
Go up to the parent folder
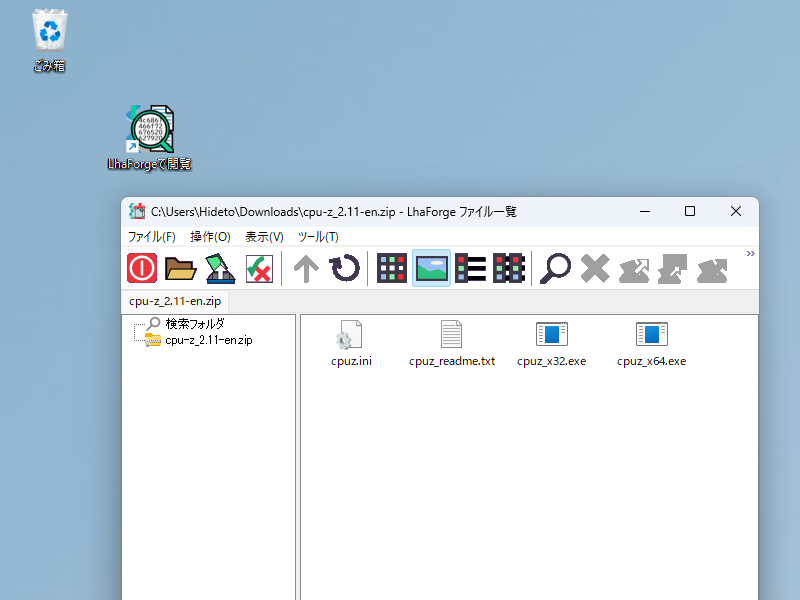click(305, 268)
